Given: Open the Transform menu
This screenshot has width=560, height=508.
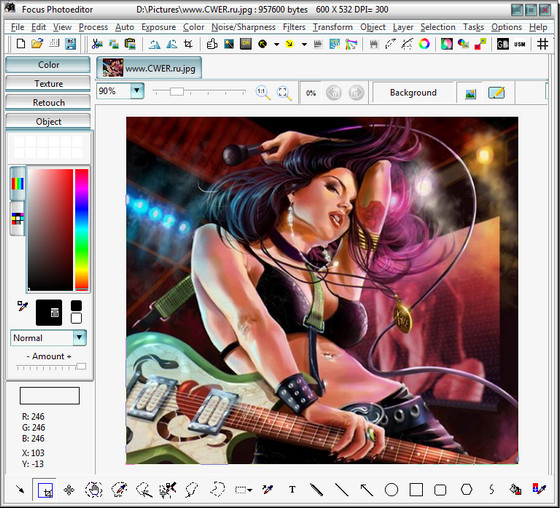Looking at the screenshot, I should click(332, 27).
